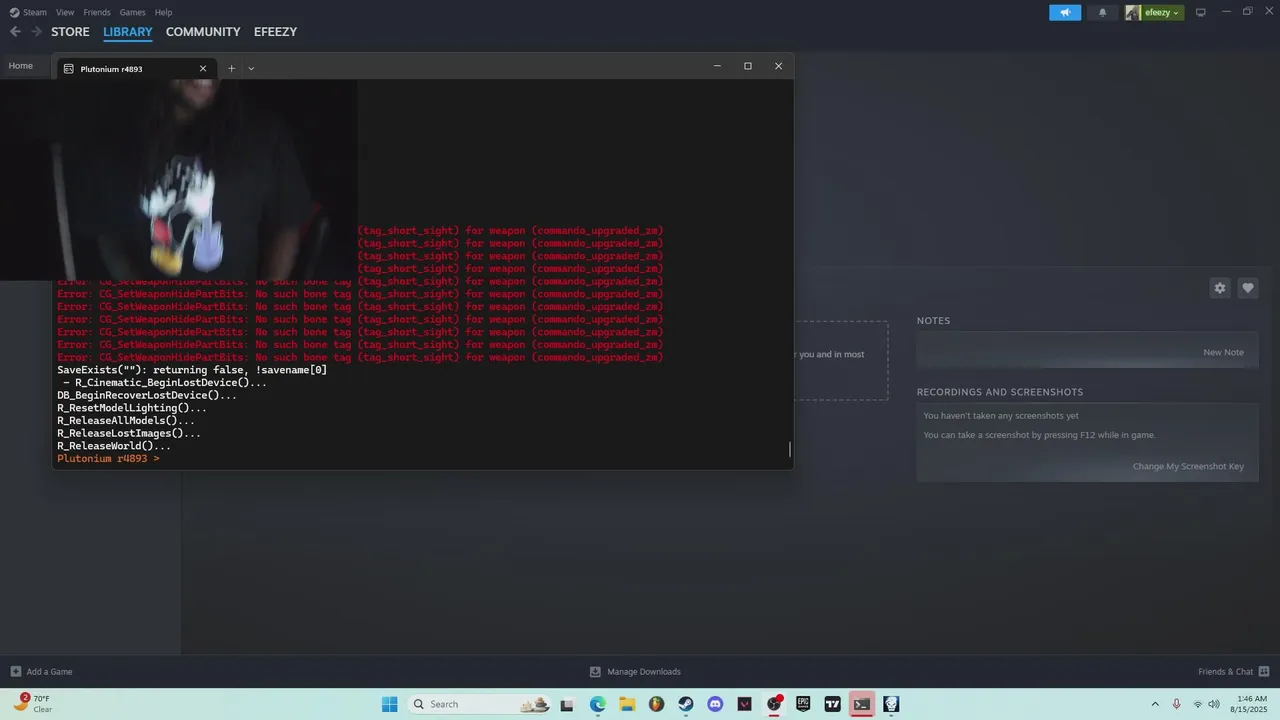Show hidden system tray icons

click(1155, 704)
